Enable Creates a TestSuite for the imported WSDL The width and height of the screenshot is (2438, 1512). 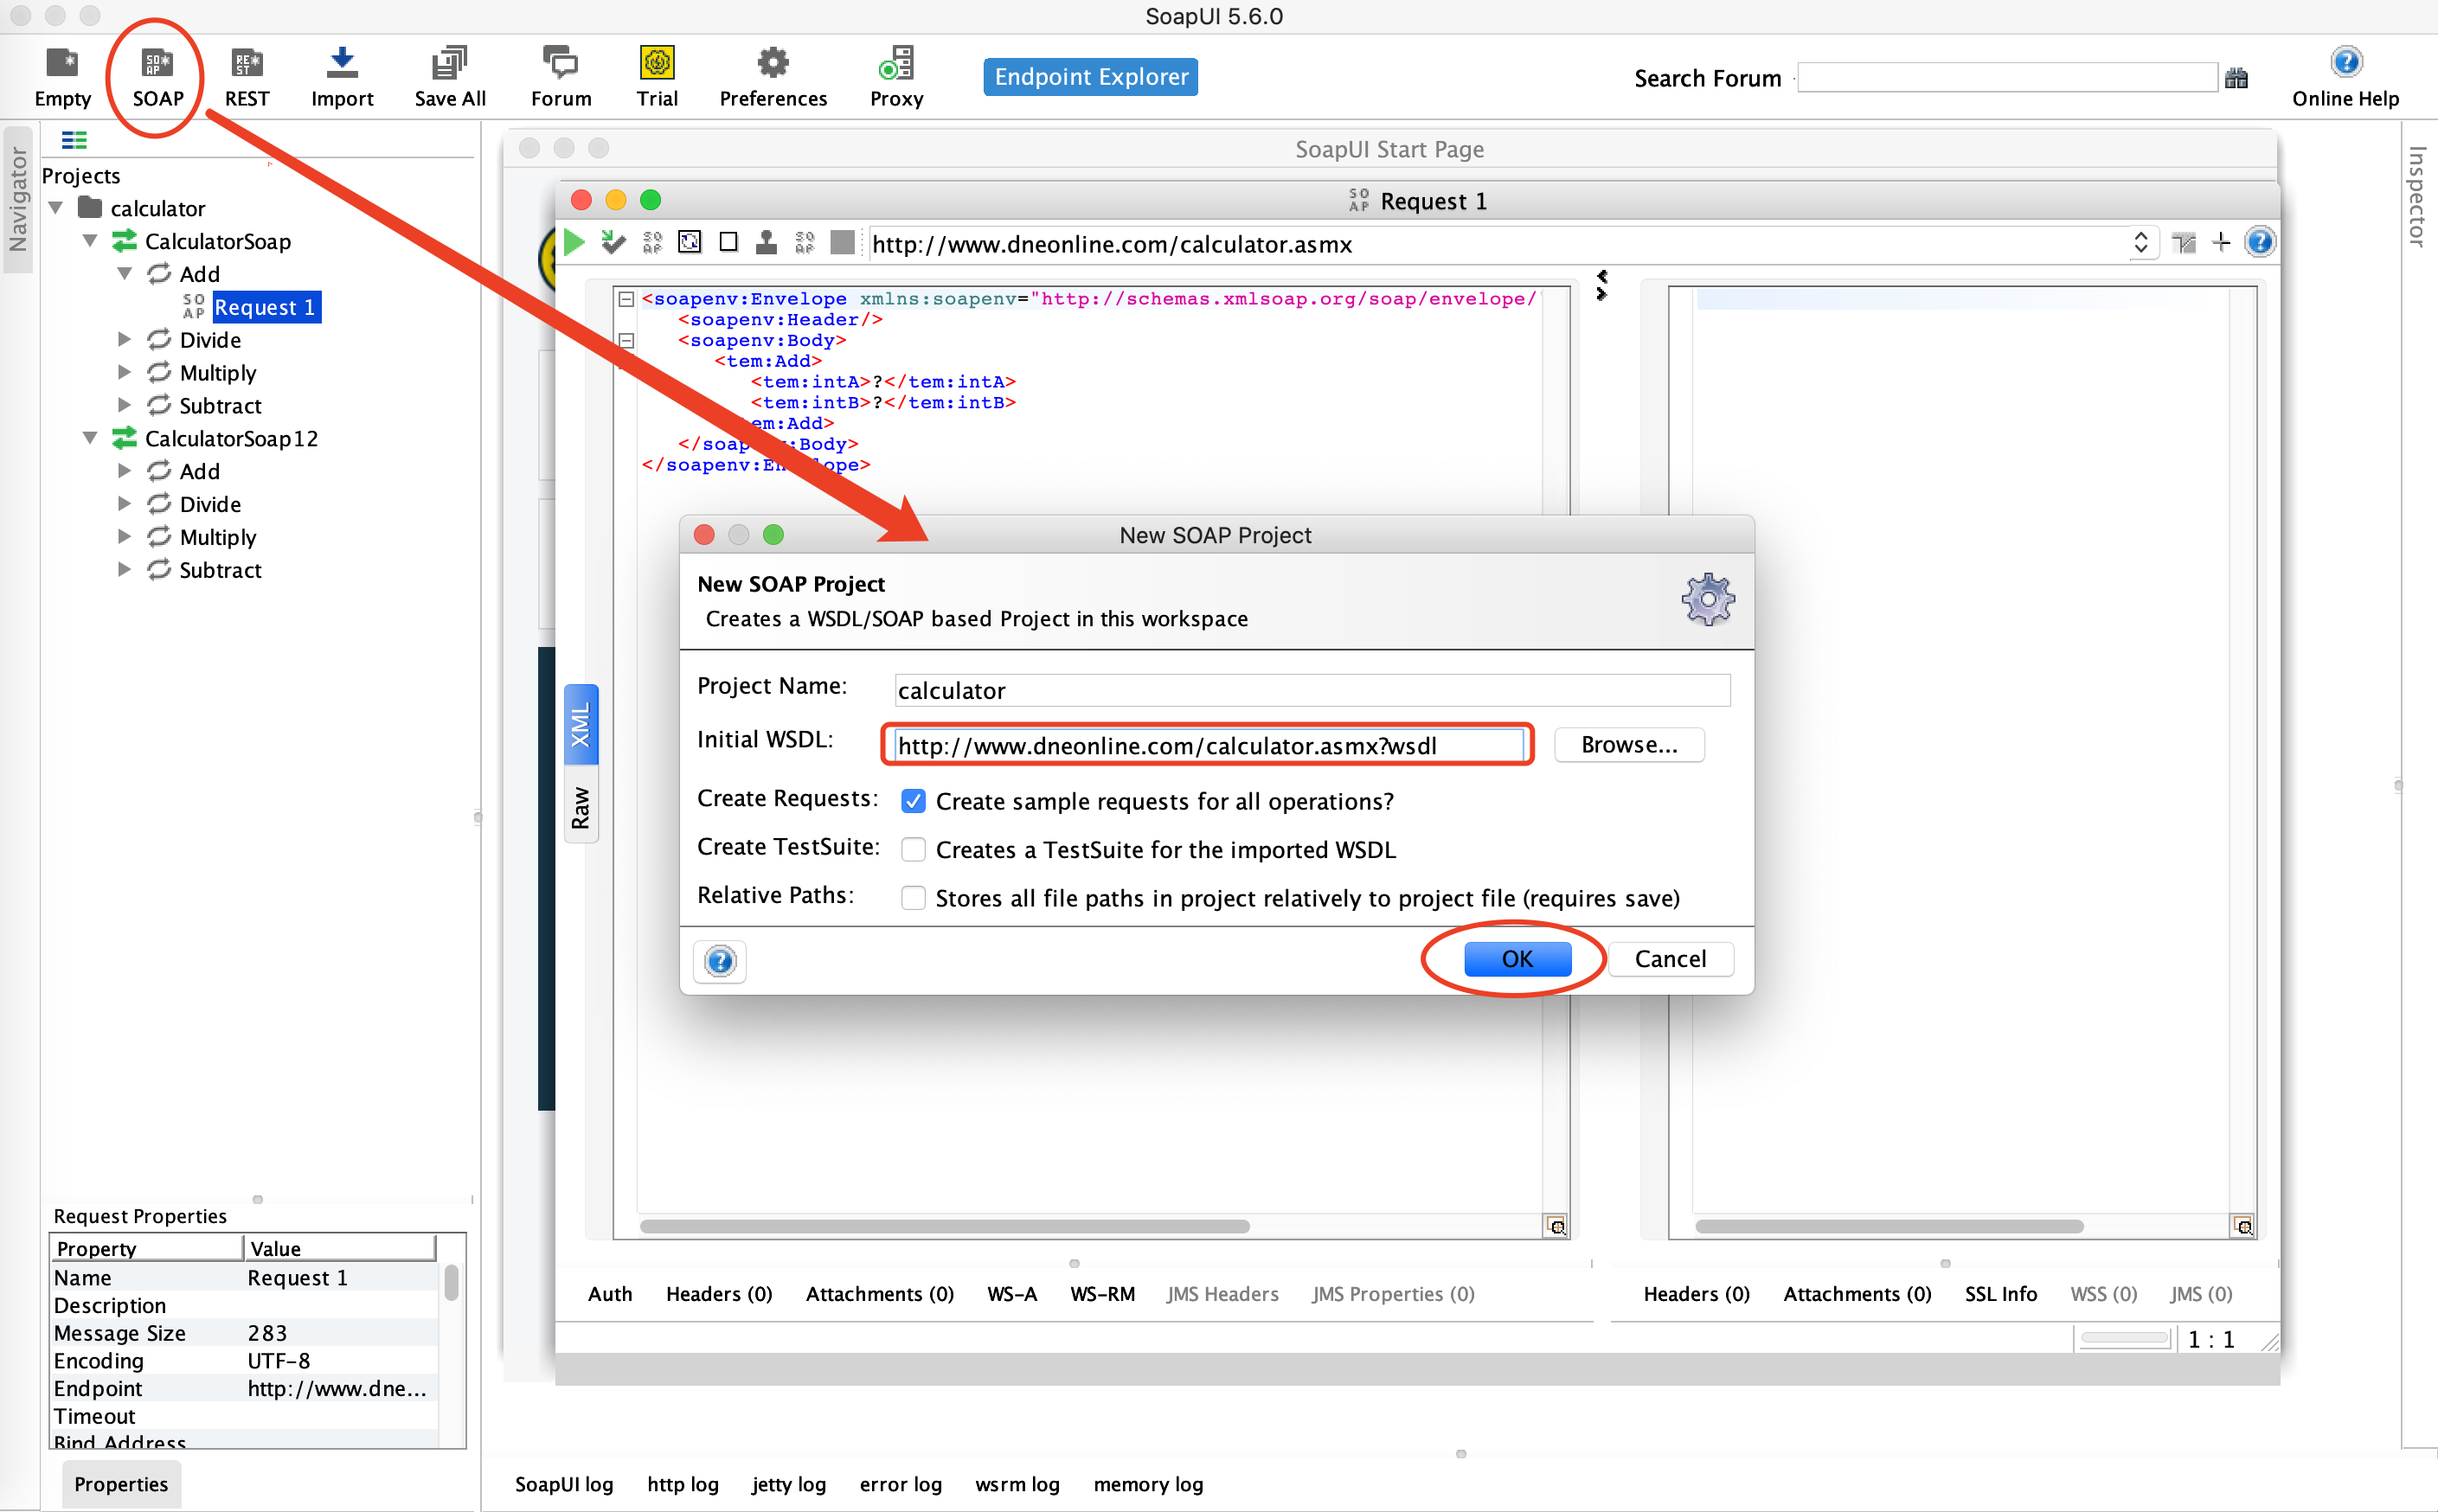[913, 849]
